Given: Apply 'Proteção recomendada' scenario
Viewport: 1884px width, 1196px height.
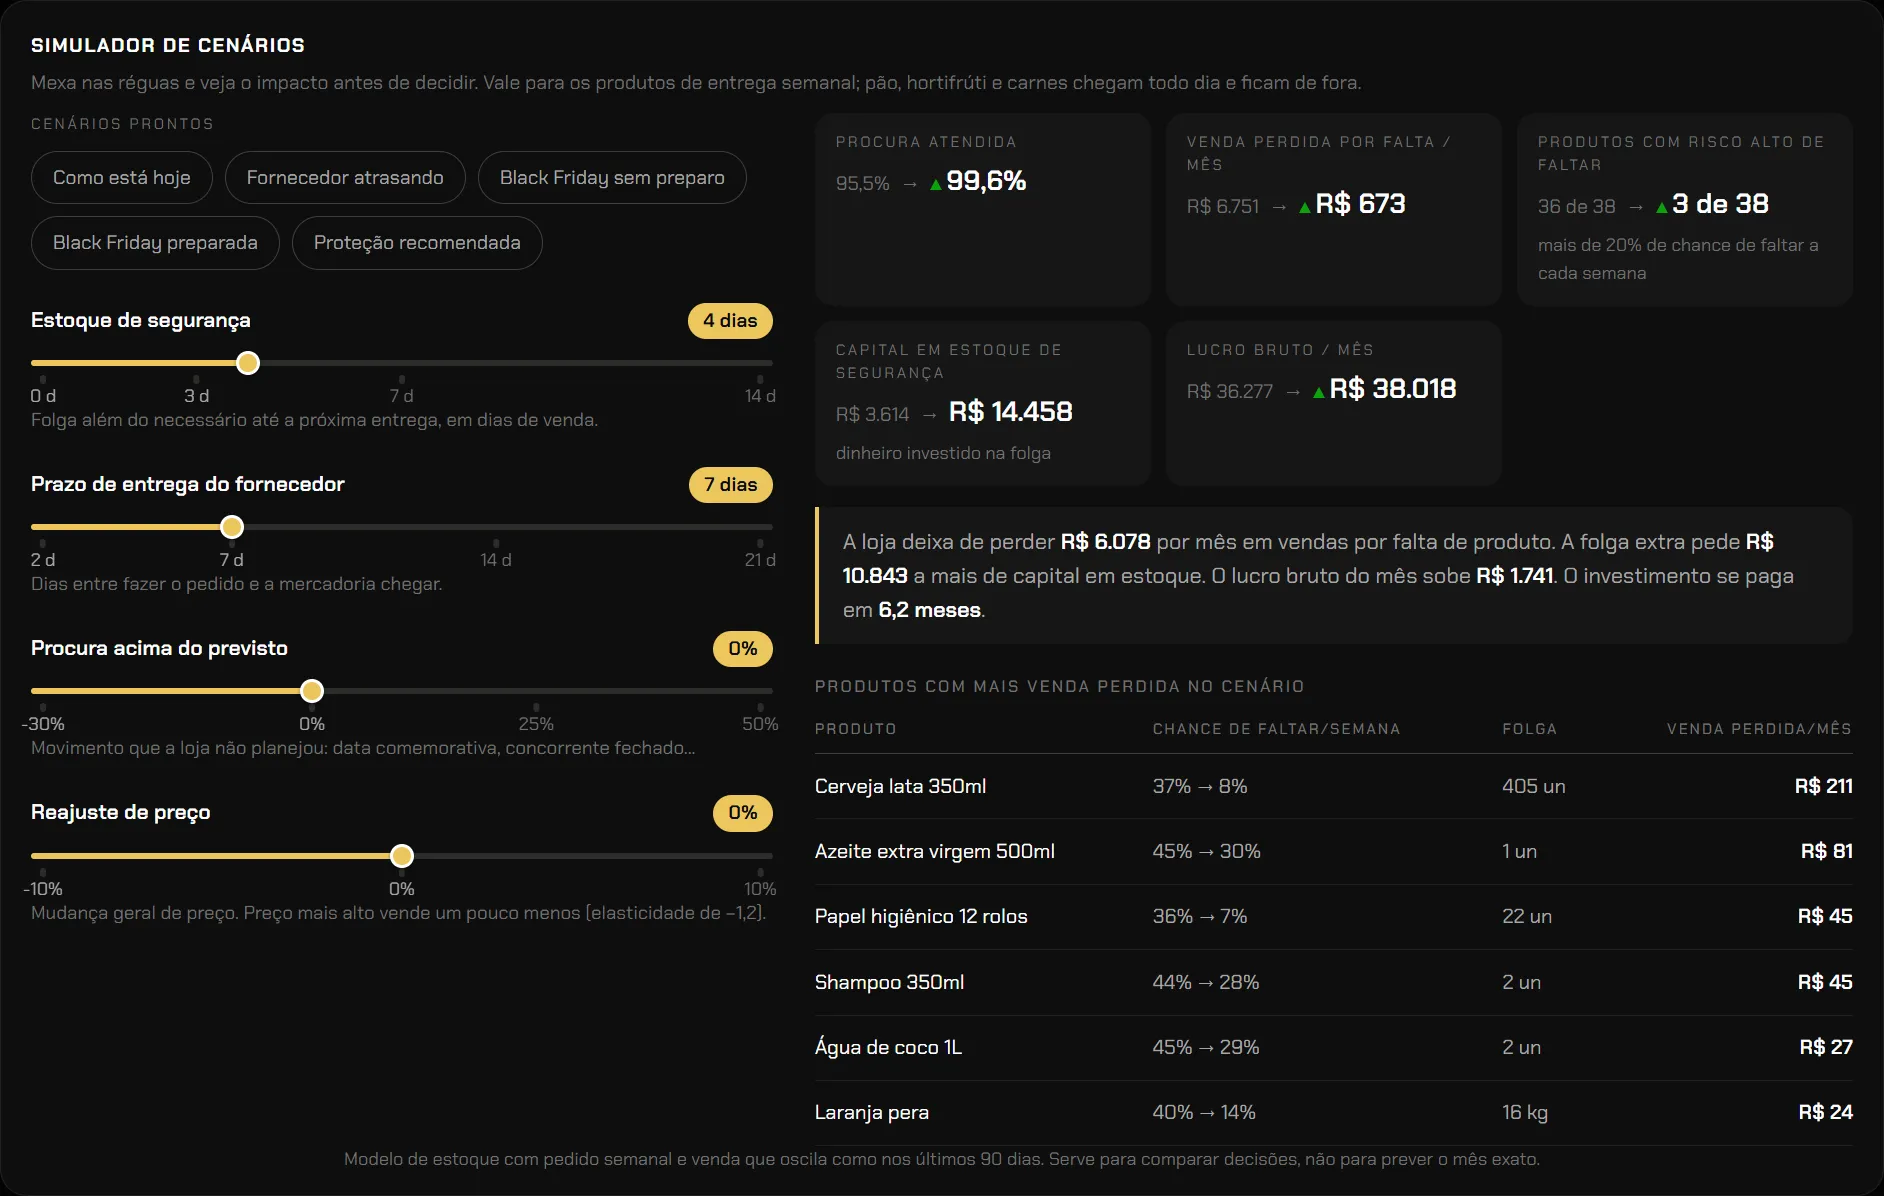Looking at the screenshot, I should [x=417, y=243].
